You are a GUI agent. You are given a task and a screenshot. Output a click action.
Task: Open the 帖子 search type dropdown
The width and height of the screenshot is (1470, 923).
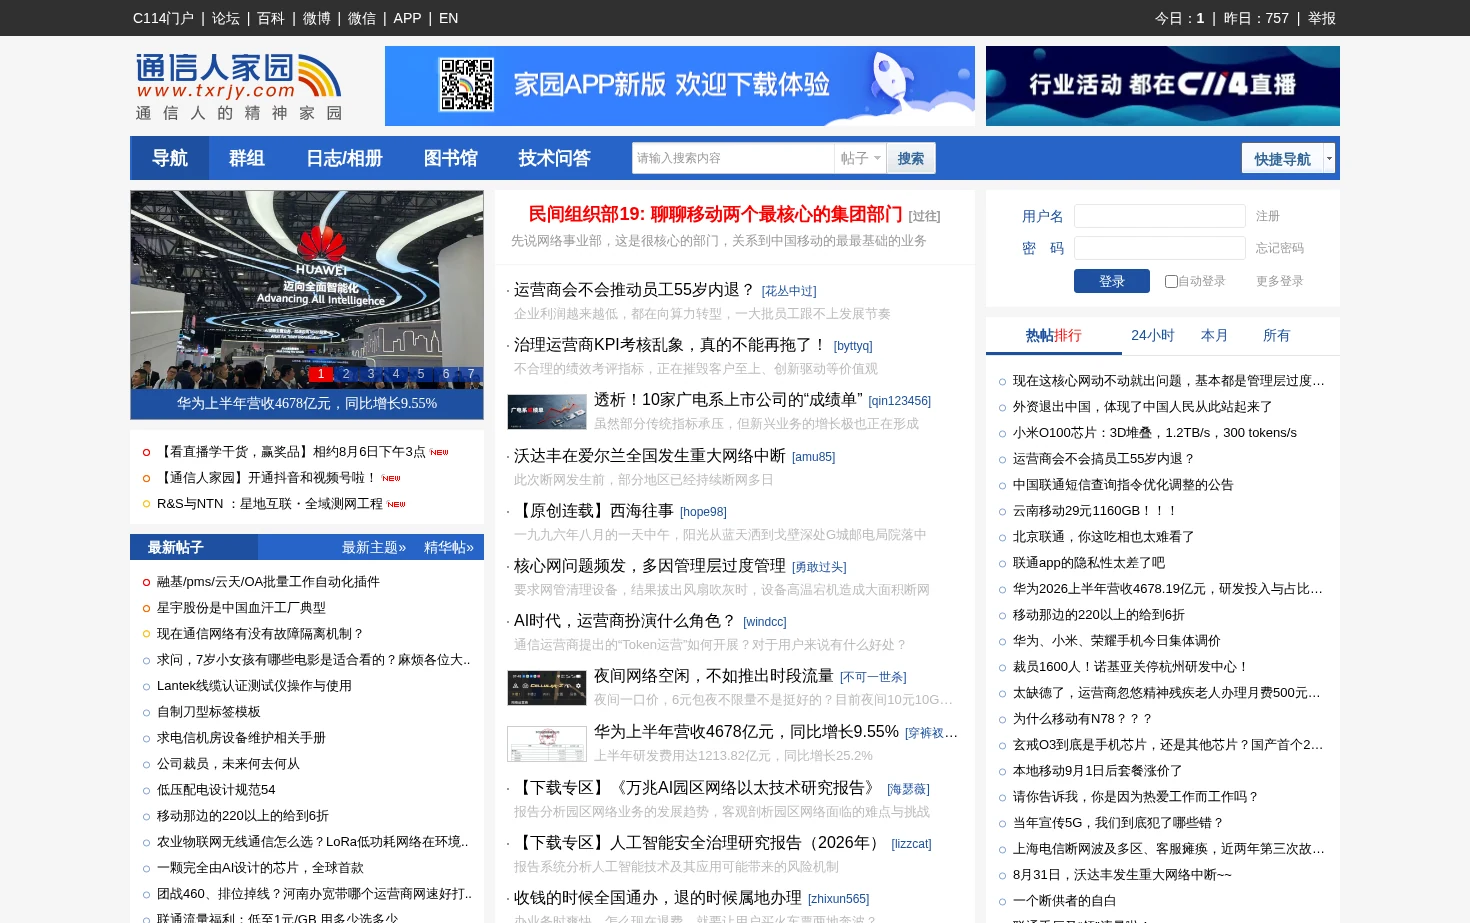pyautogui.click(x=861, y=158)
